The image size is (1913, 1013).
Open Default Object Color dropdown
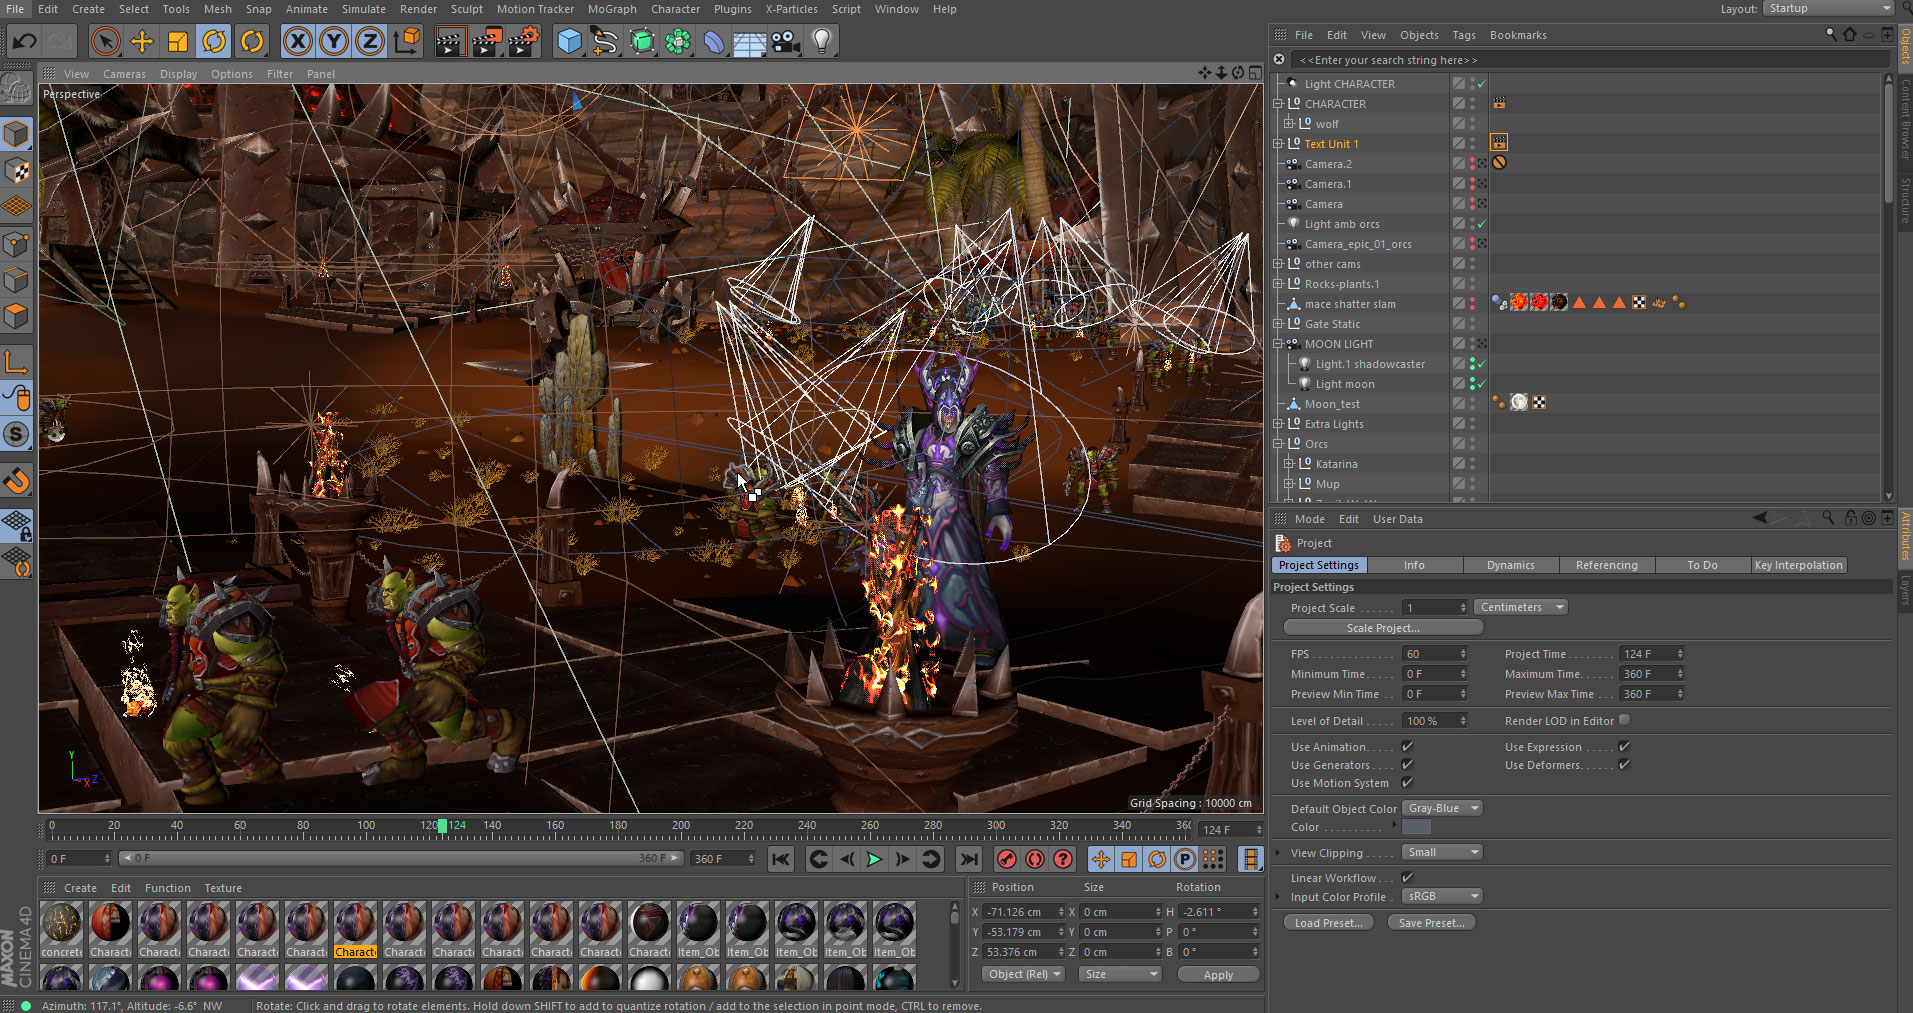1442,808
